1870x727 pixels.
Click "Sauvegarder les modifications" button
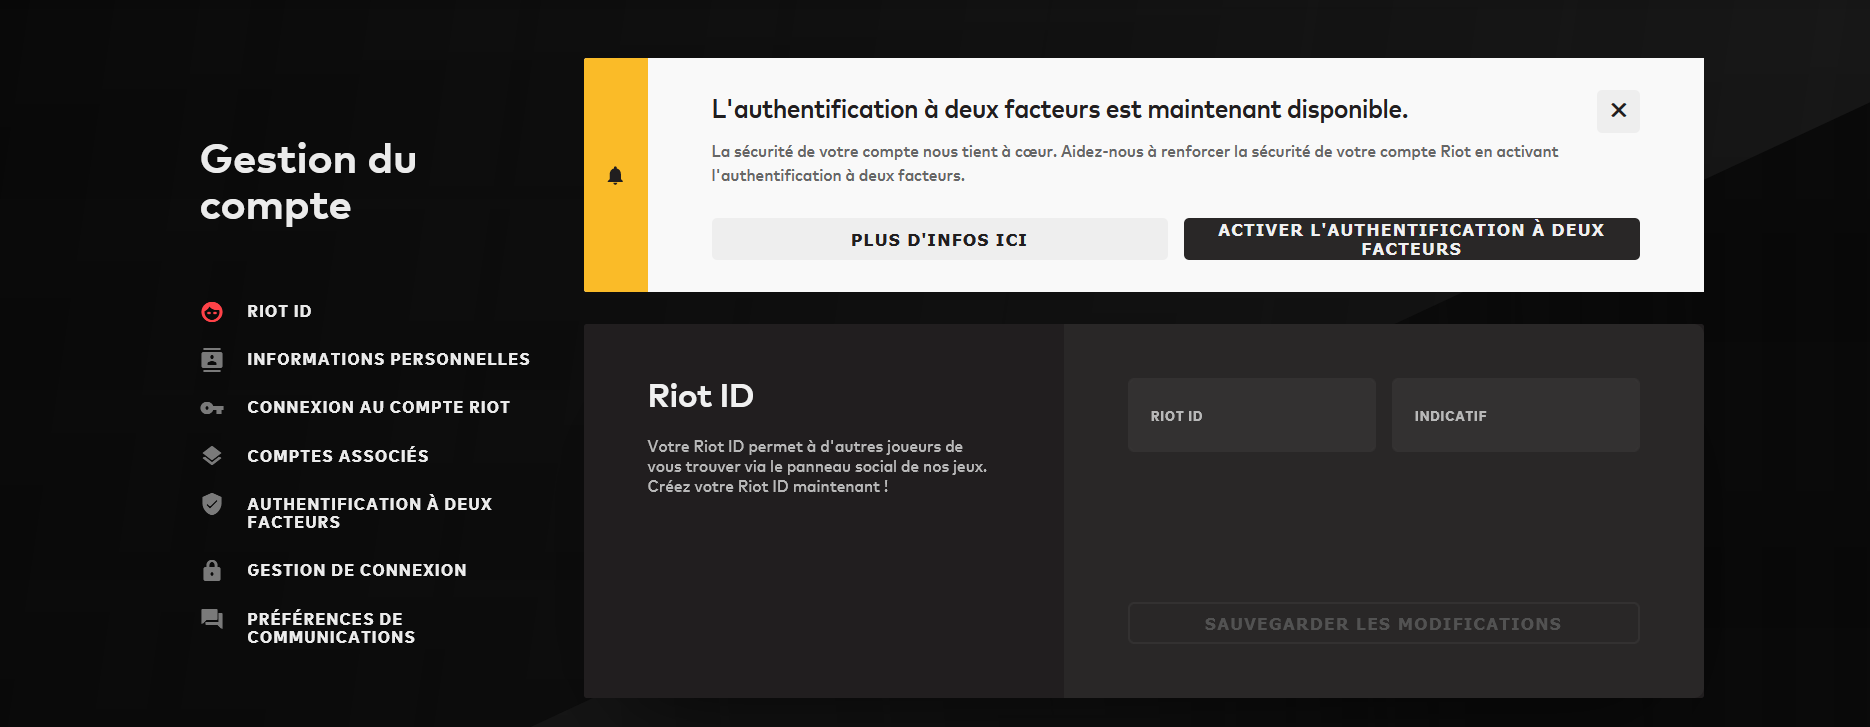pyautogui.click(x=1383, y=624)
